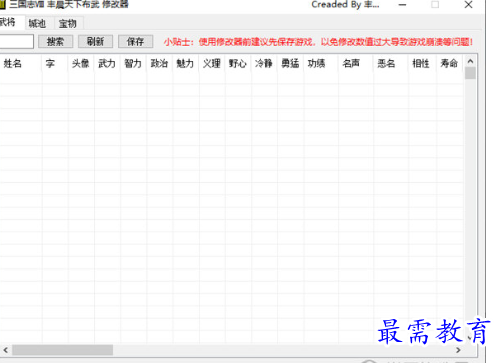Sort by the 武力 column header
The image size is (499, 363).
(107, 63)
